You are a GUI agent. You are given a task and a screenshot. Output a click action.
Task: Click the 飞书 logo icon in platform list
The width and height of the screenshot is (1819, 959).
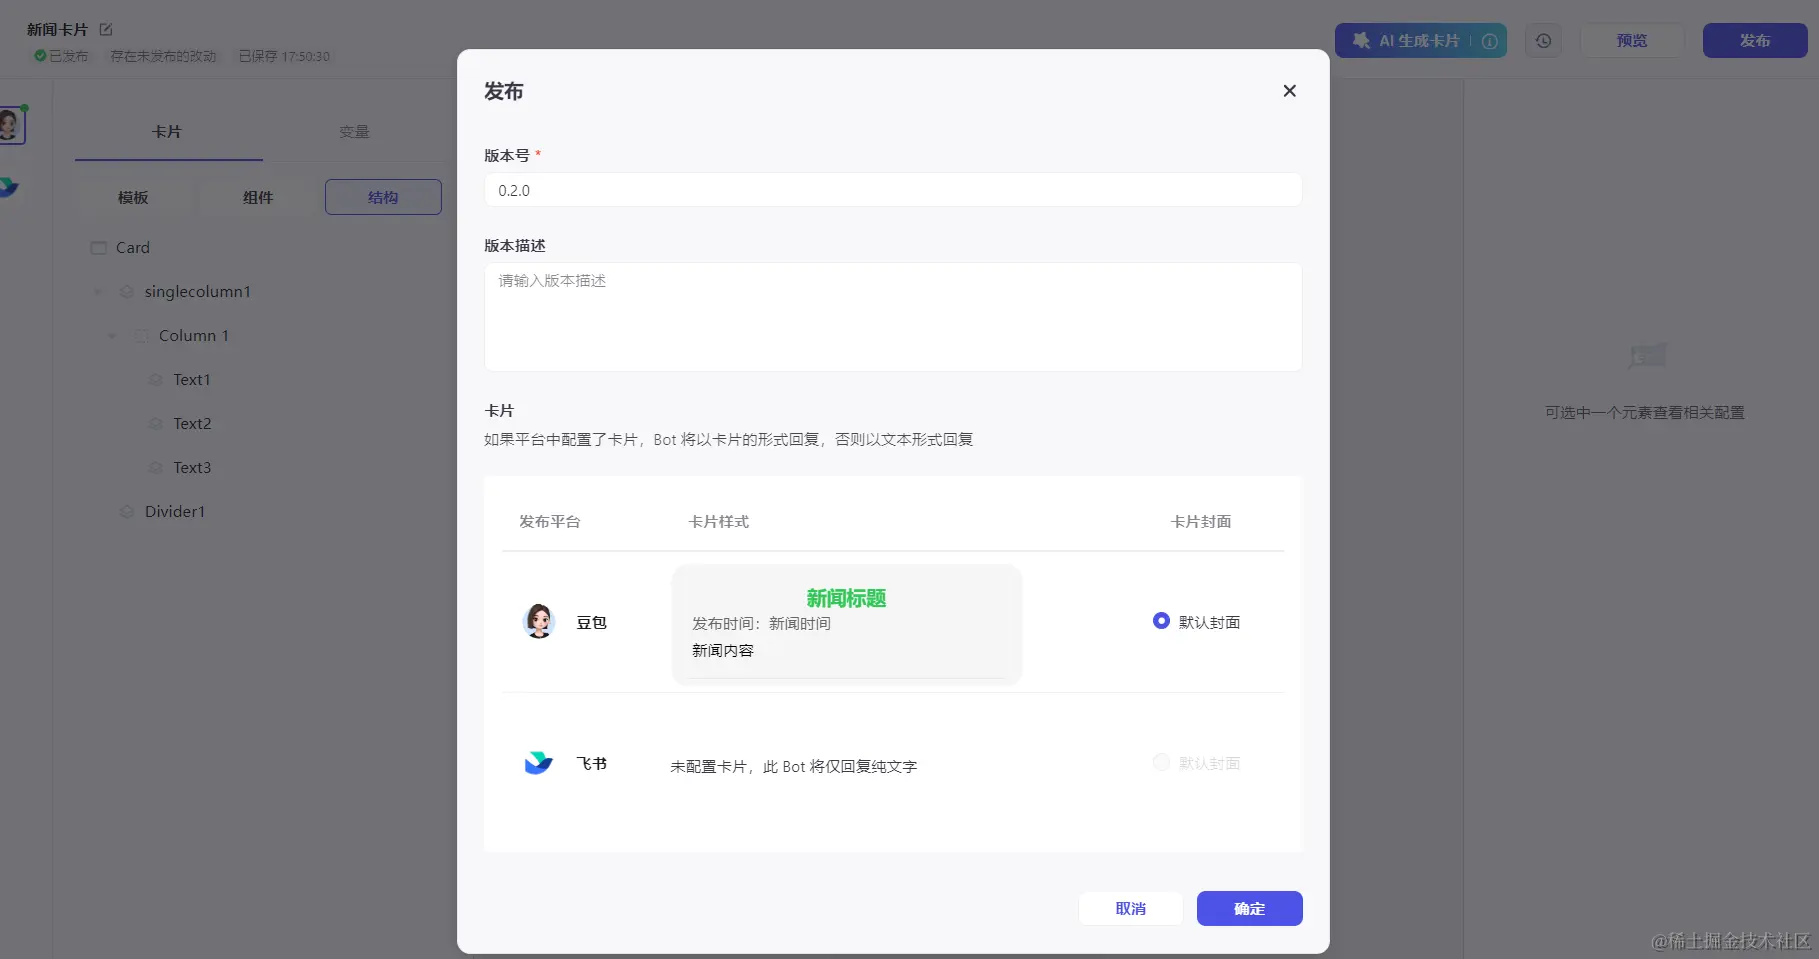coord(539,763)
